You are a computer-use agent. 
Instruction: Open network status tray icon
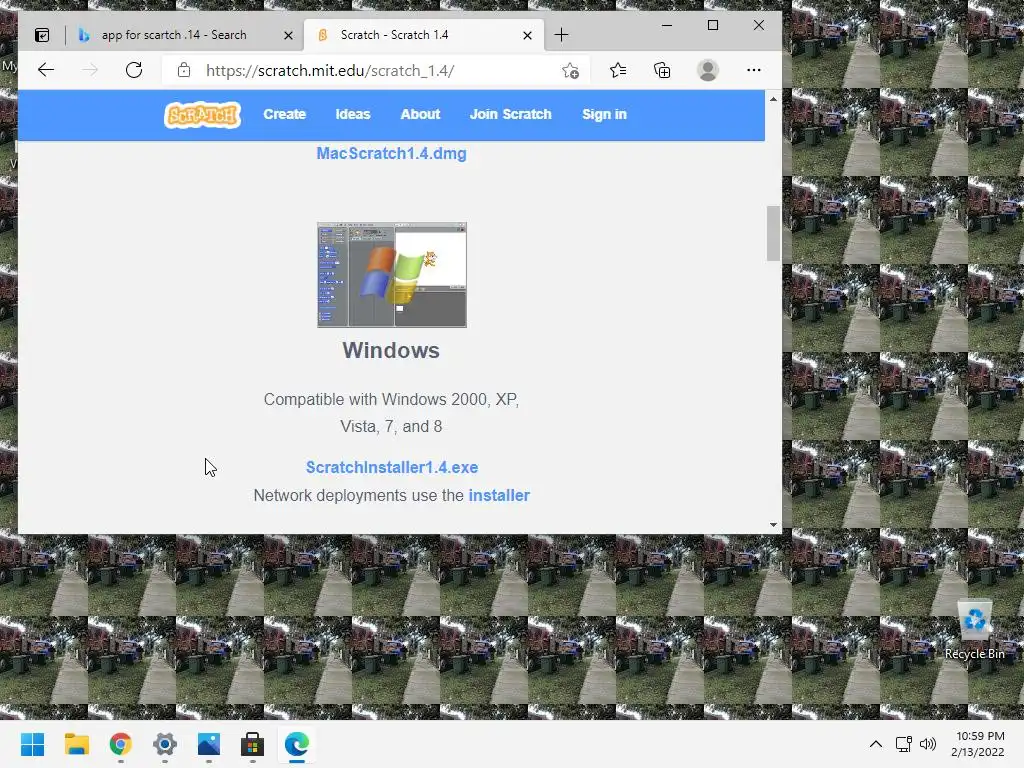(x=904, y=744)
